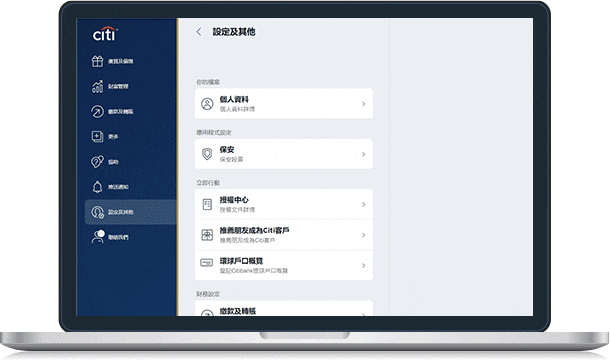This screenshot has width=610, height=360.
Task: Select the 財富管理 label in the sidebar
Action: (118, 86)
